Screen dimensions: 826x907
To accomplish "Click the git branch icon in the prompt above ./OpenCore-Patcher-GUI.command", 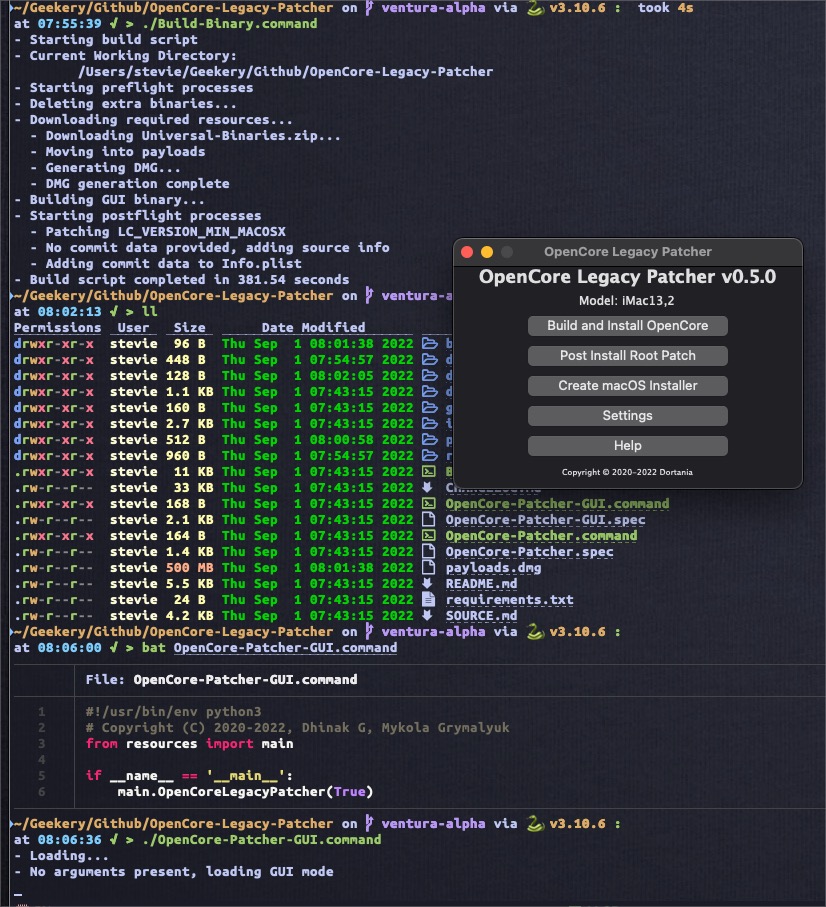I will point(369,824).
